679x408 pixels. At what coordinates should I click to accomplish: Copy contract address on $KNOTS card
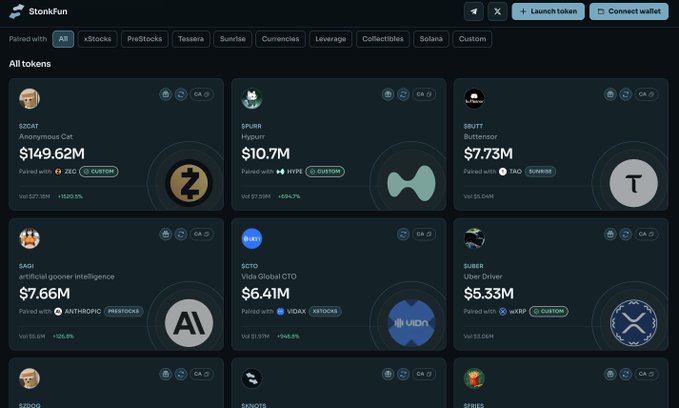(424, 374)
